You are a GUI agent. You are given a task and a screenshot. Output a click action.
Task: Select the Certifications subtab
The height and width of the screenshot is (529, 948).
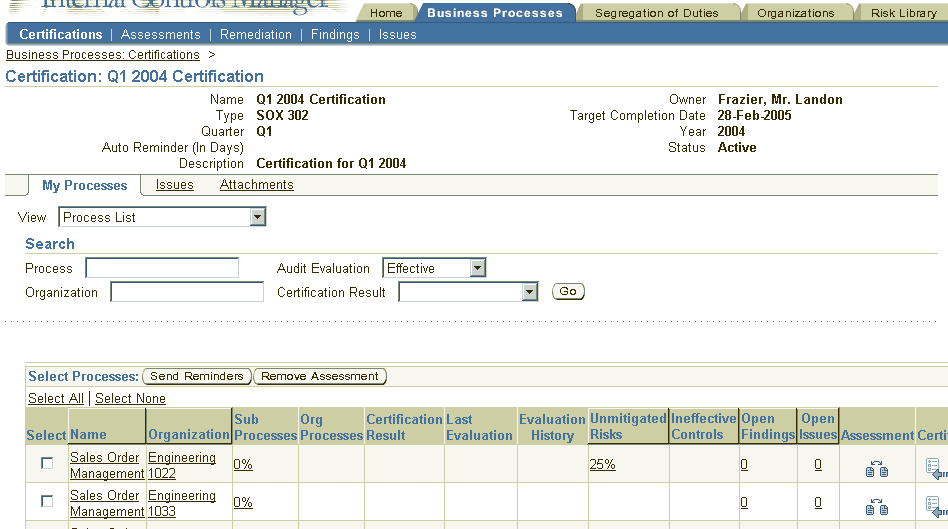click(60, 34)
